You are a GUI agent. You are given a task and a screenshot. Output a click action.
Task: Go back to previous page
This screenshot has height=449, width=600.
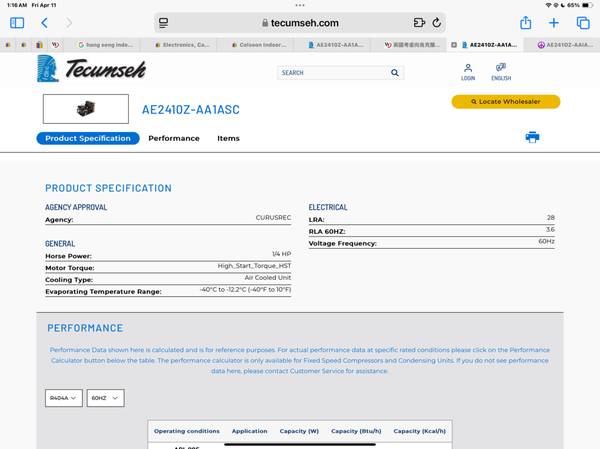tap(44, 23)
